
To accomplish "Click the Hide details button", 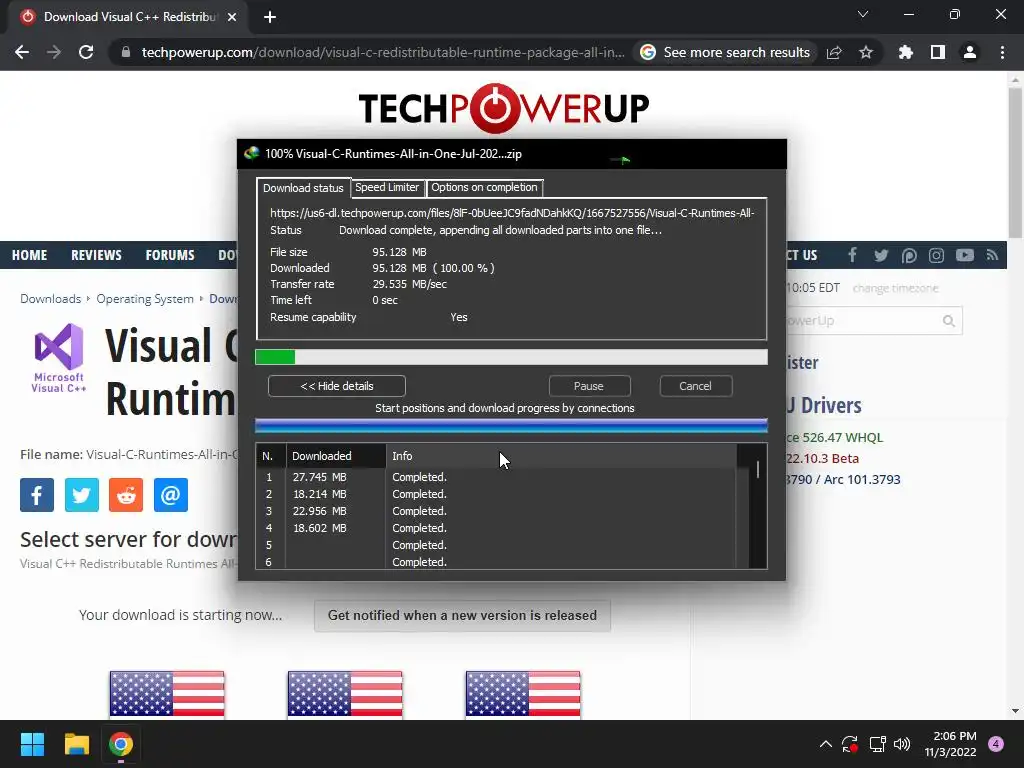I will click(x=337, y=386).
